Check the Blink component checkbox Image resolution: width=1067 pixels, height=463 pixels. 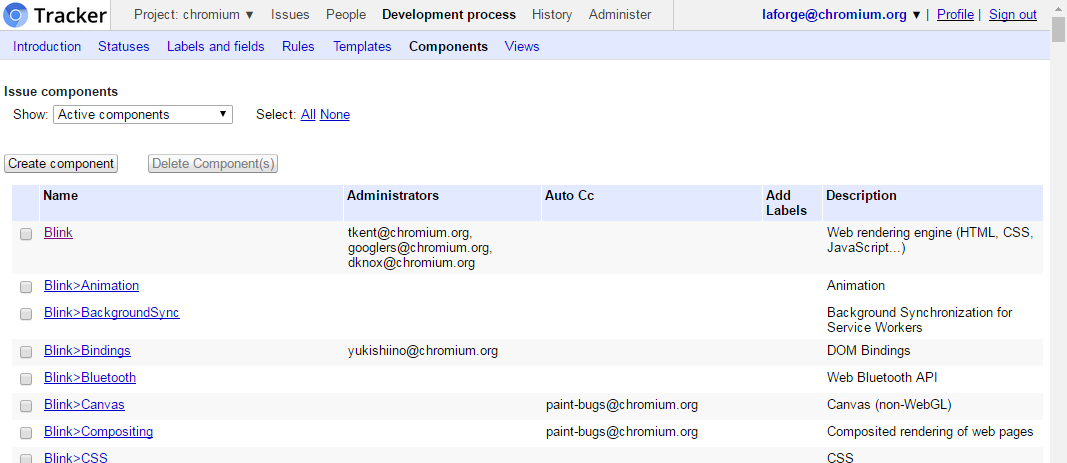(x=26, y=234)
